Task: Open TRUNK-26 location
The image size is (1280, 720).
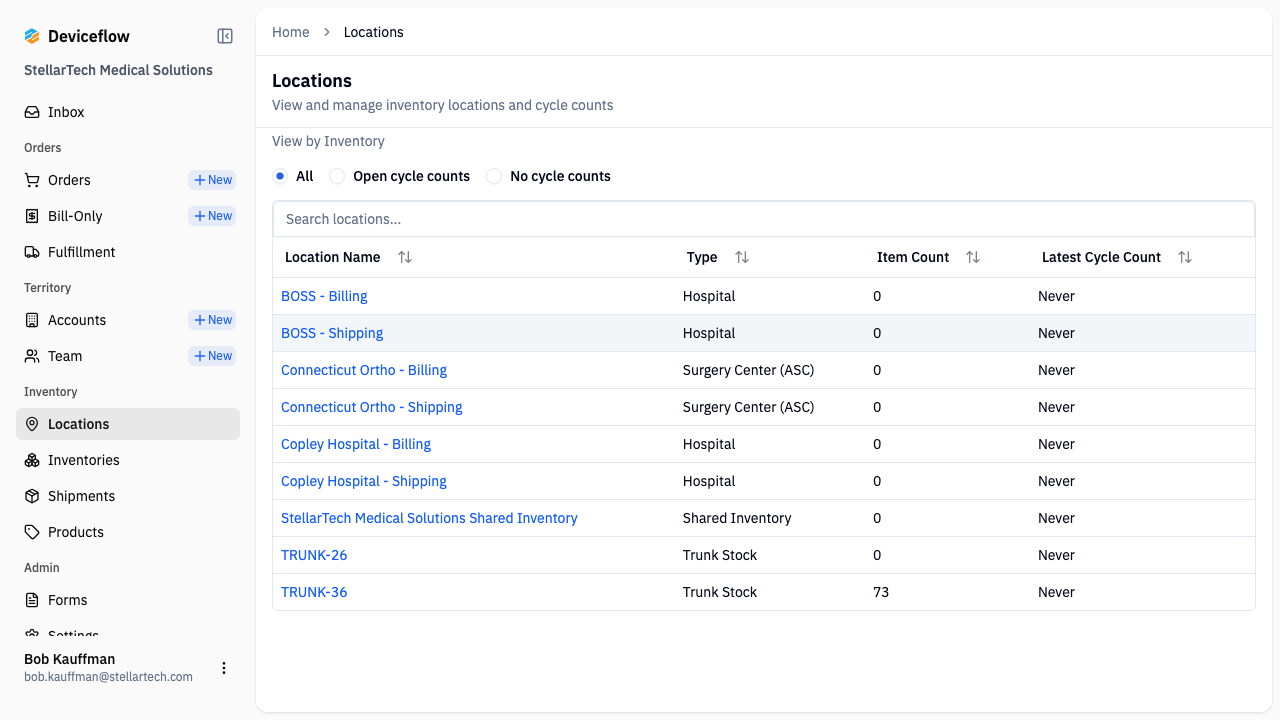Action: 314,555
